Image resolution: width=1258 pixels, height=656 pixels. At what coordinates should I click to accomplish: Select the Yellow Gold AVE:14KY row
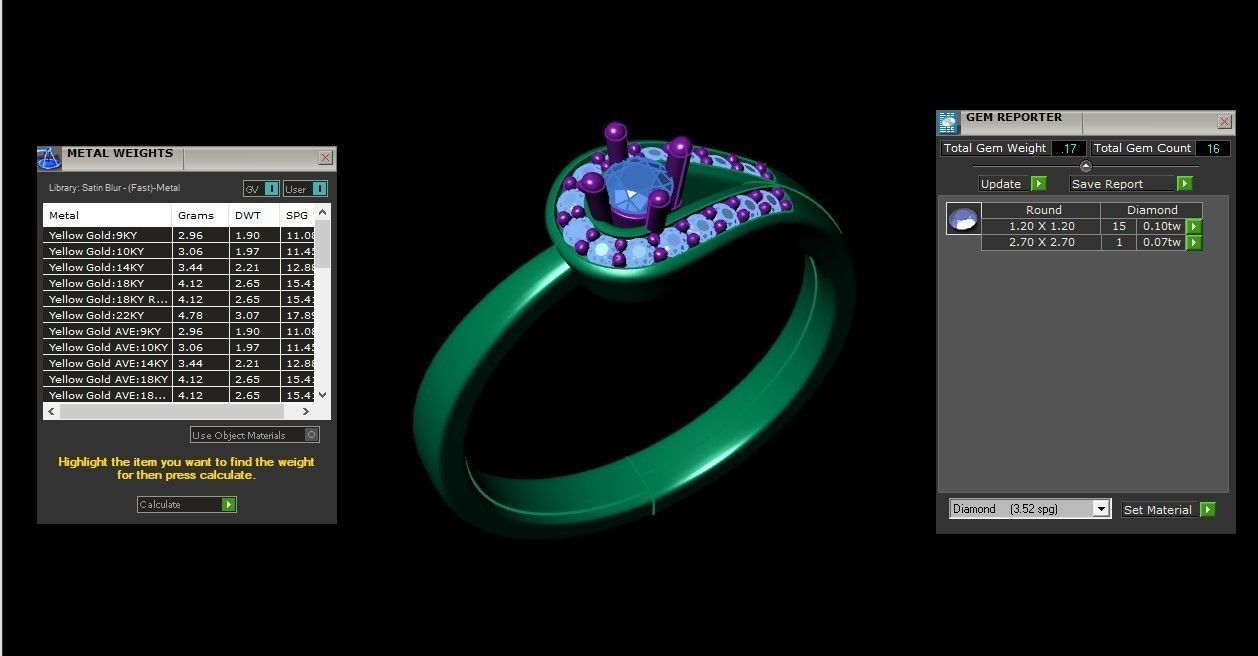179,363
